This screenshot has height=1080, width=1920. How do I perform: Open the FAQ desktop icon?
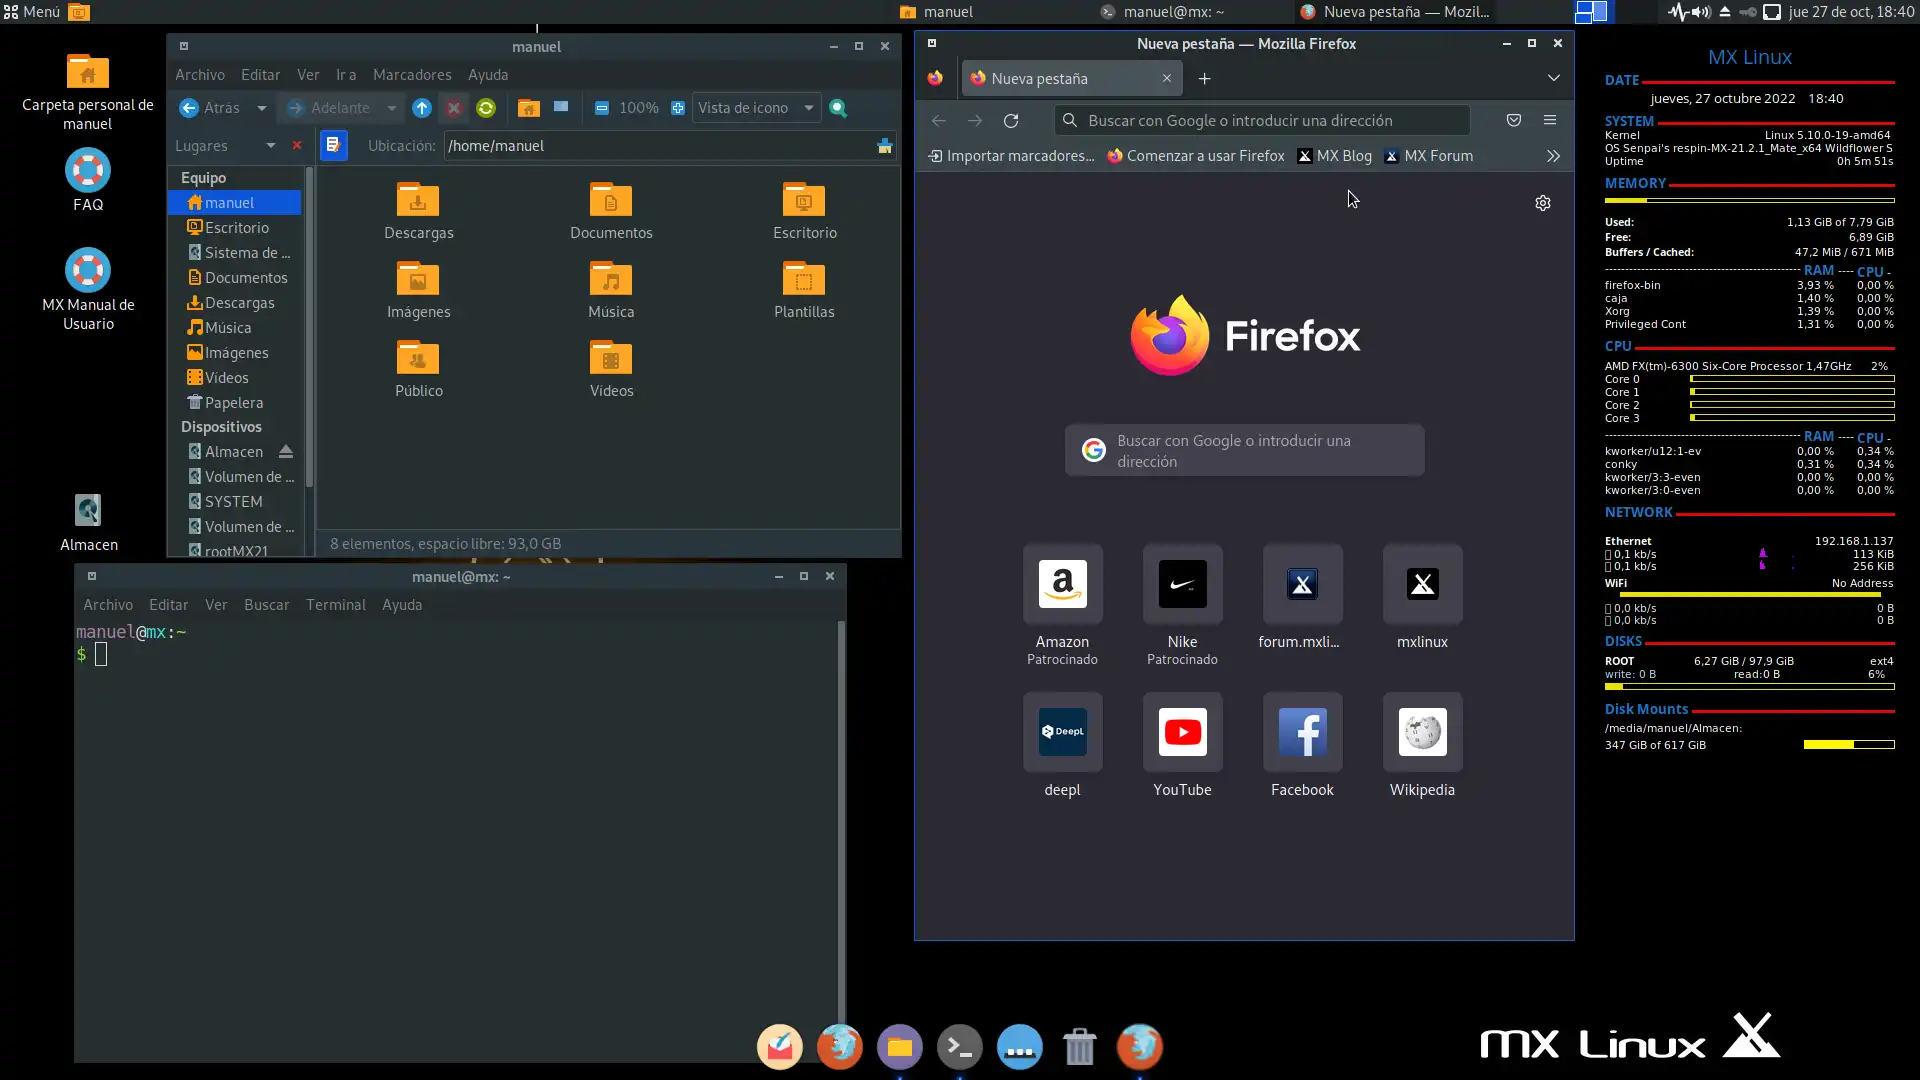[88, 181]
